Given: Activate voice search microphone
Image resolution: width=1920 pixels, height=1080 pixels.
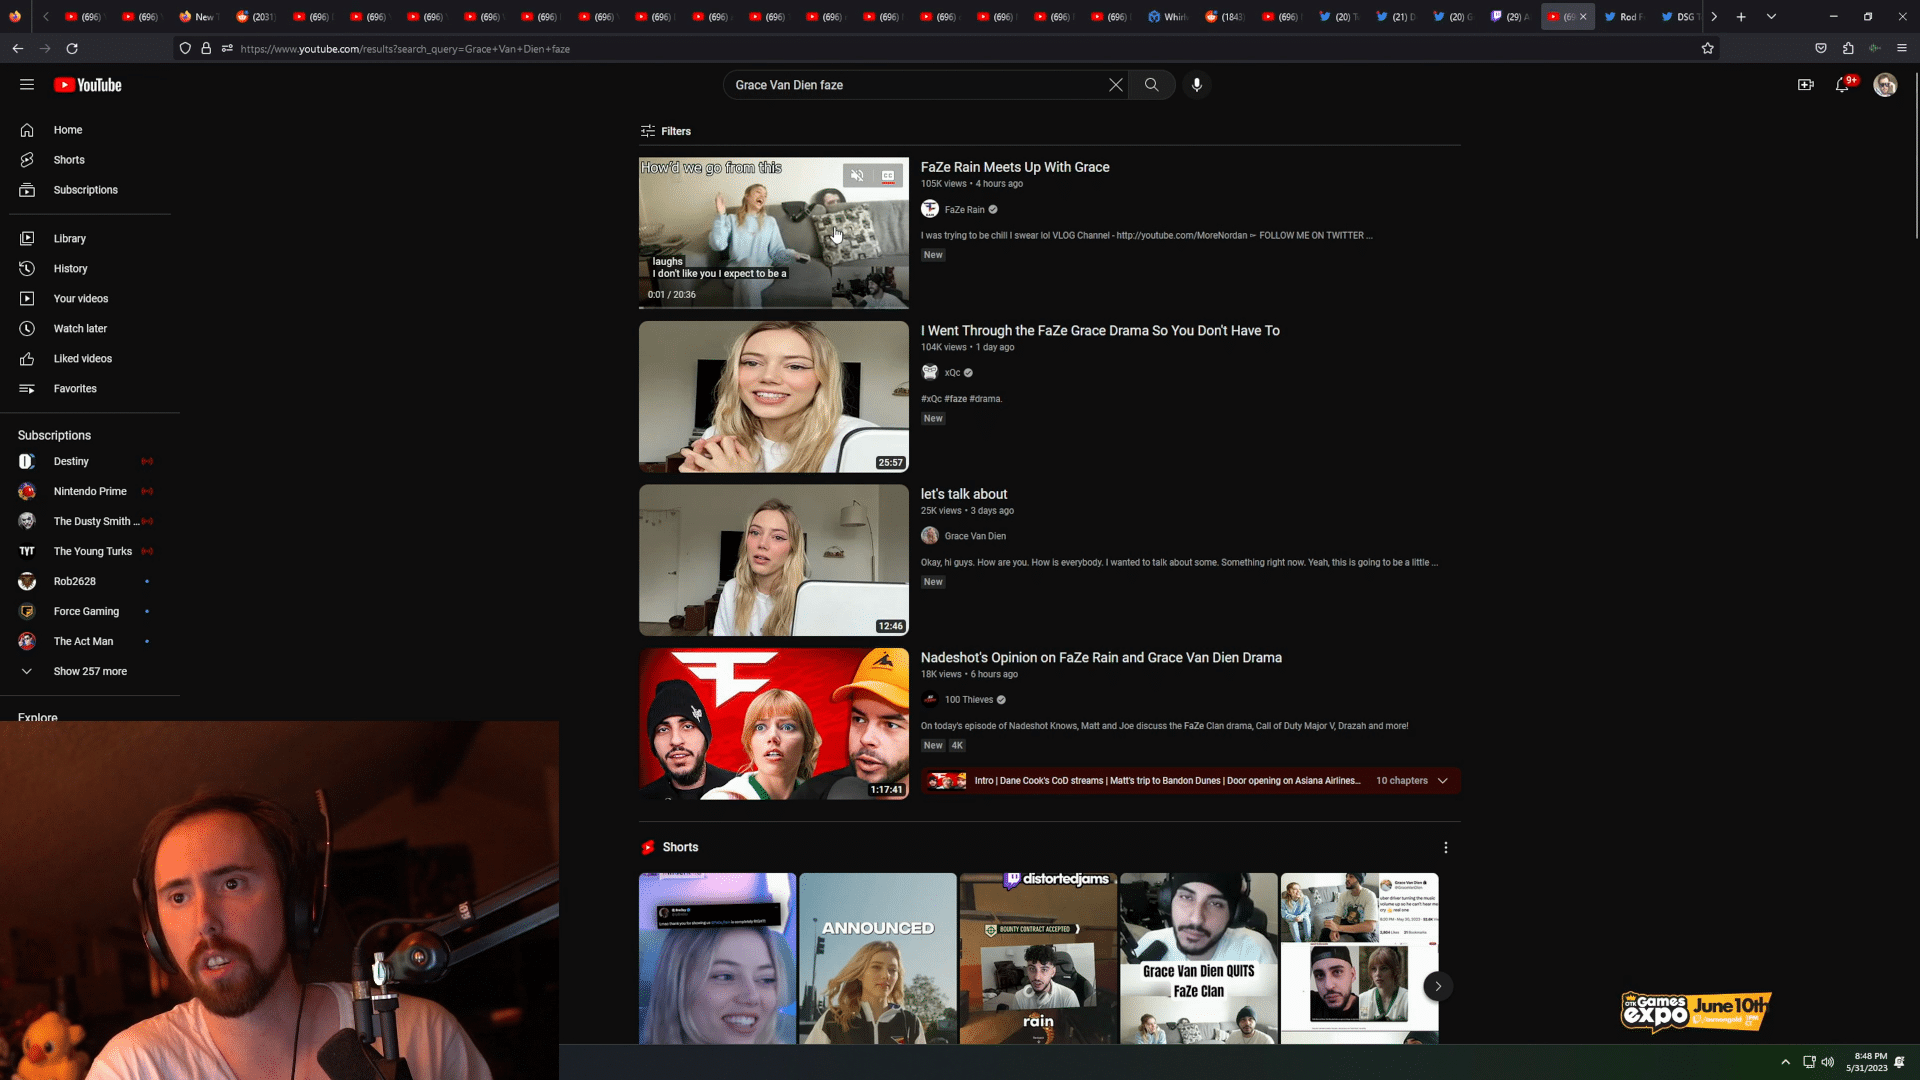Looking at the screenshot, I should (1197, 85).
